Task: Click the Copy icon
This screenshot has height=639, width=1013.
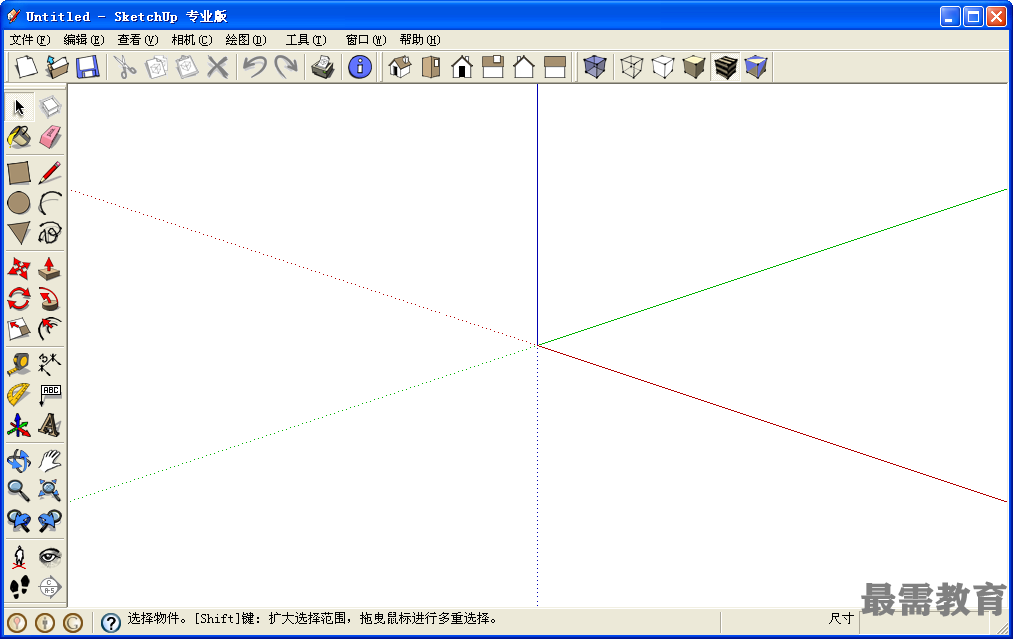Action: [x=156, y=67]
